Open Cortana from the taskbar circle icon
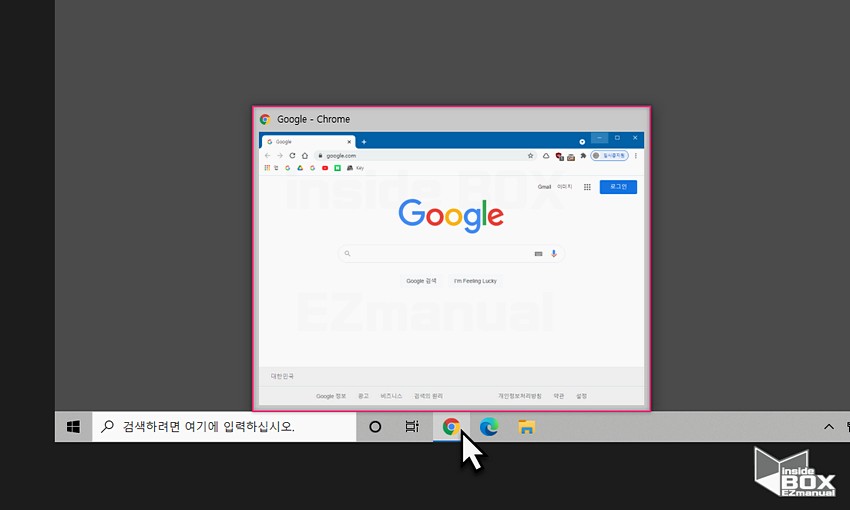 (x=375, y=427)
